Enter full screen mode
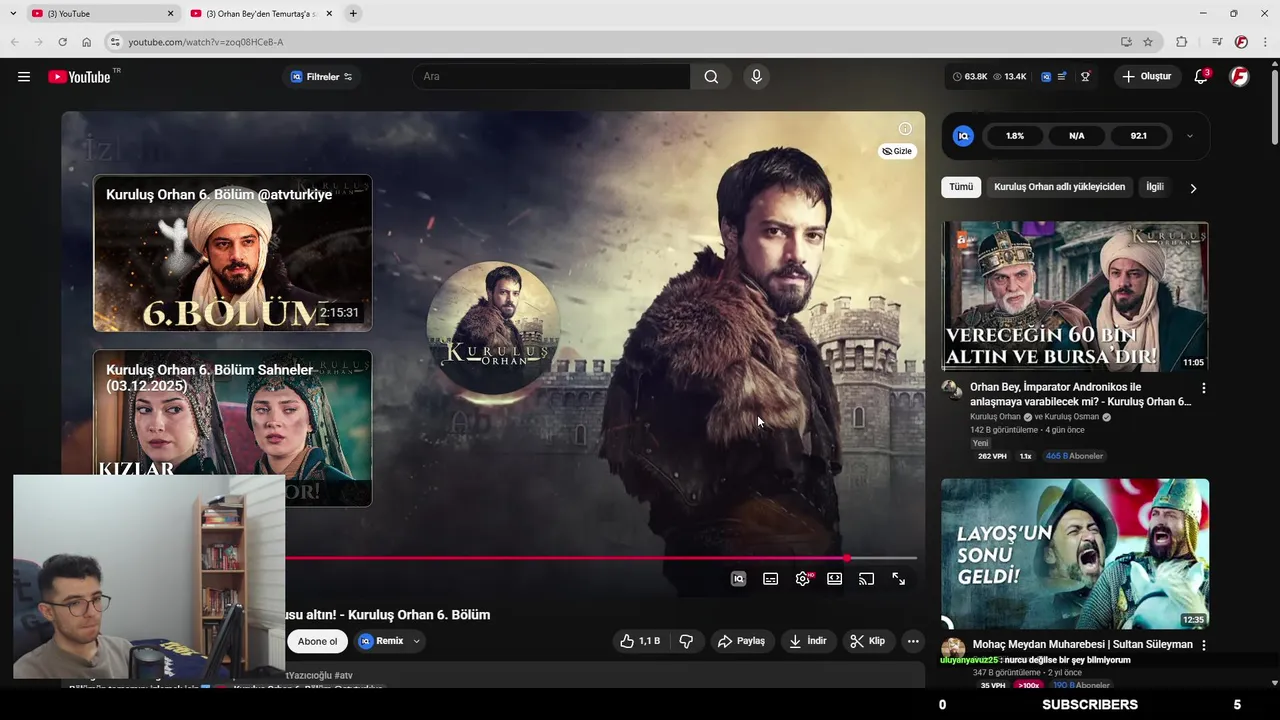 click(x=899, y=579)
